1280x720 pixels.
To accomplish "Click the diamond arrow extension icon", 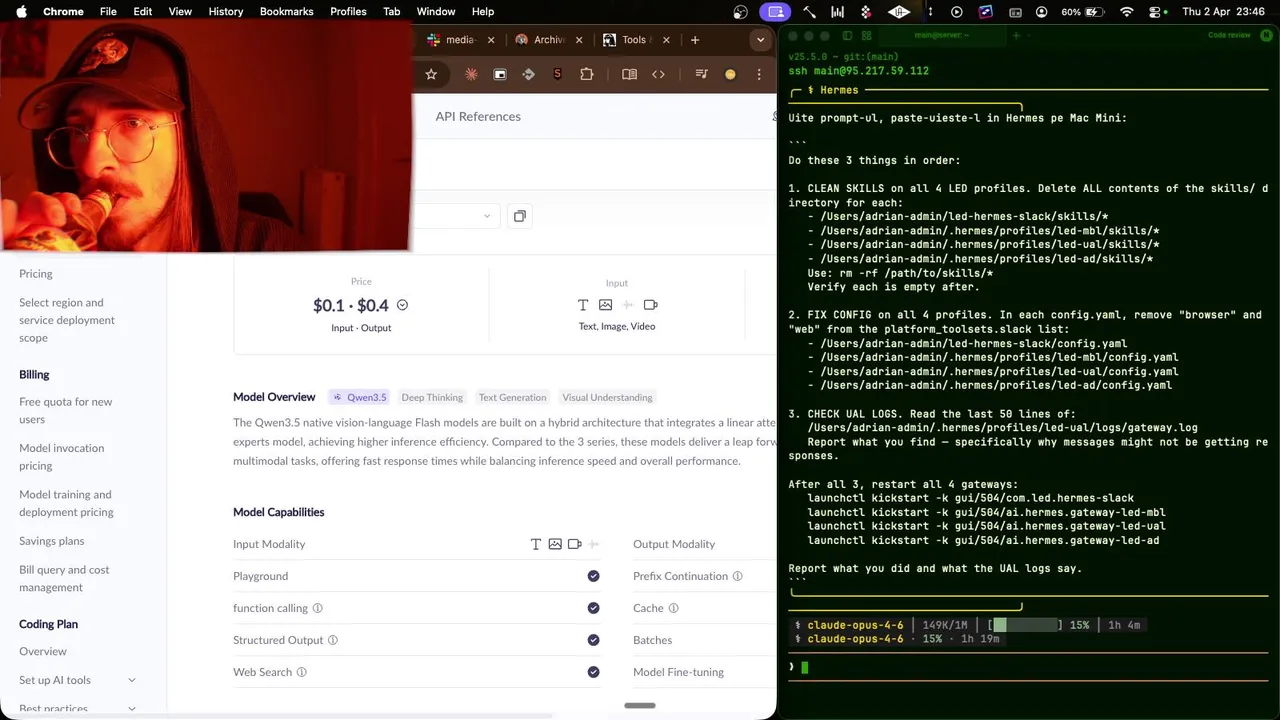I will point(529,74).
